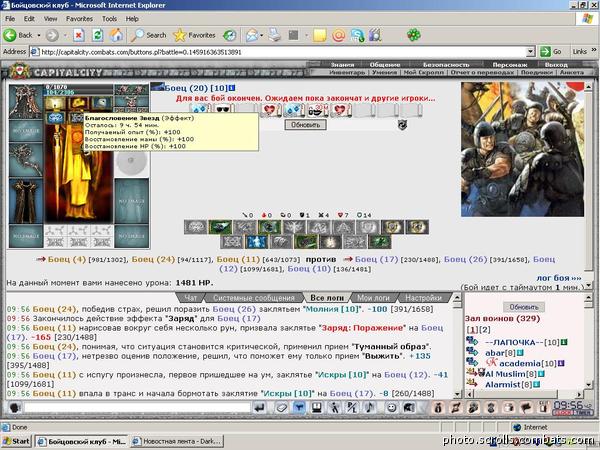This screenshot has width=600, height=450.
Task: Click the Windows Start button
Action: pyautogui.click(x=16, y=441)
